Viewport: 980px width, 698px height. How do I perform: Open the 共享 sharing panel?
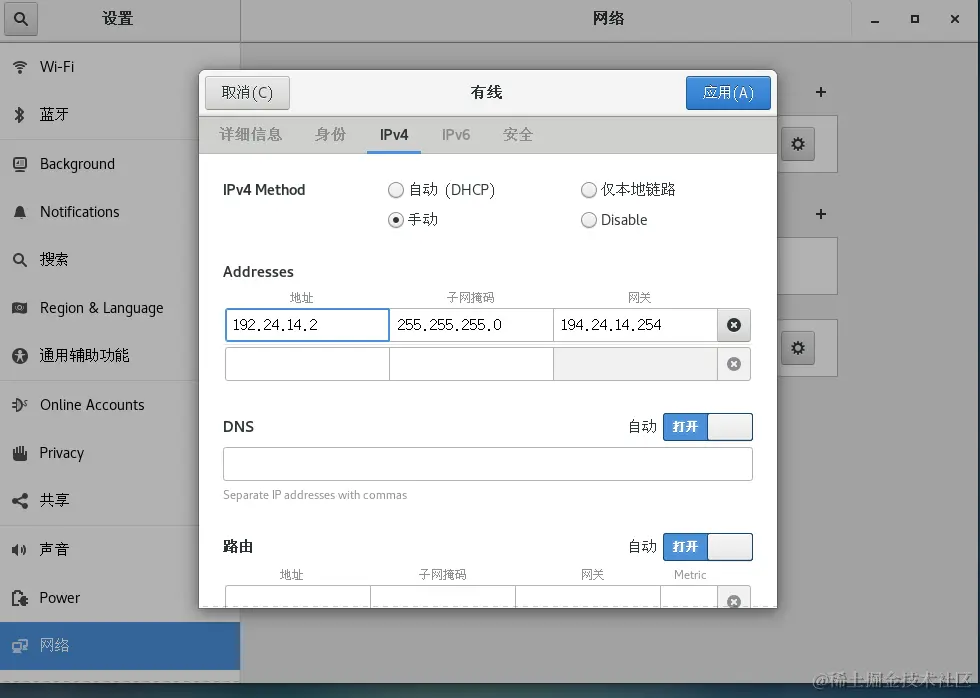pos(120,501)
